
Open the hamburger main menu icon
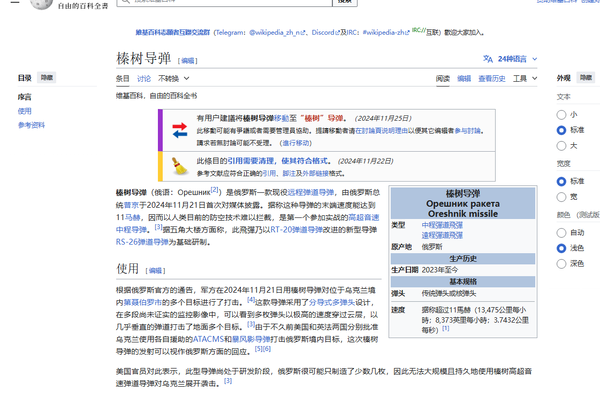[x=15, y=2]
